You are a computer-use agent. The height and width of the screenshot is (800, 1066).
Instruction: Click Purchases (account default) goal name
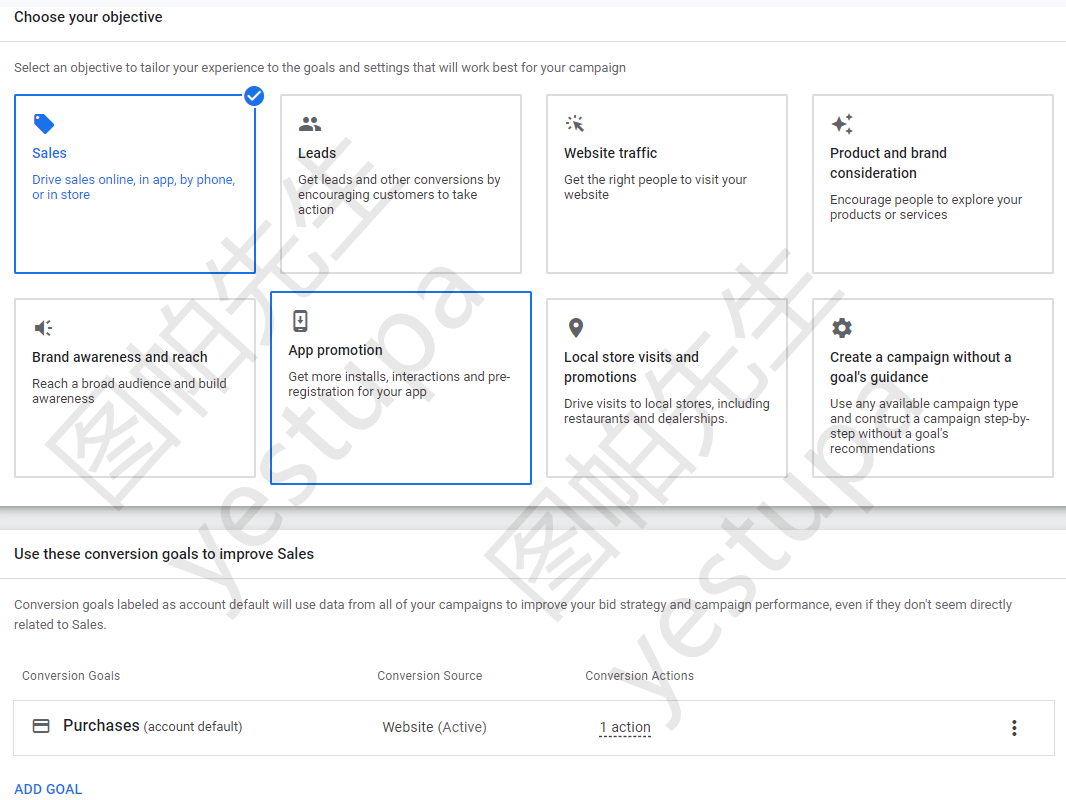point(152,726)
